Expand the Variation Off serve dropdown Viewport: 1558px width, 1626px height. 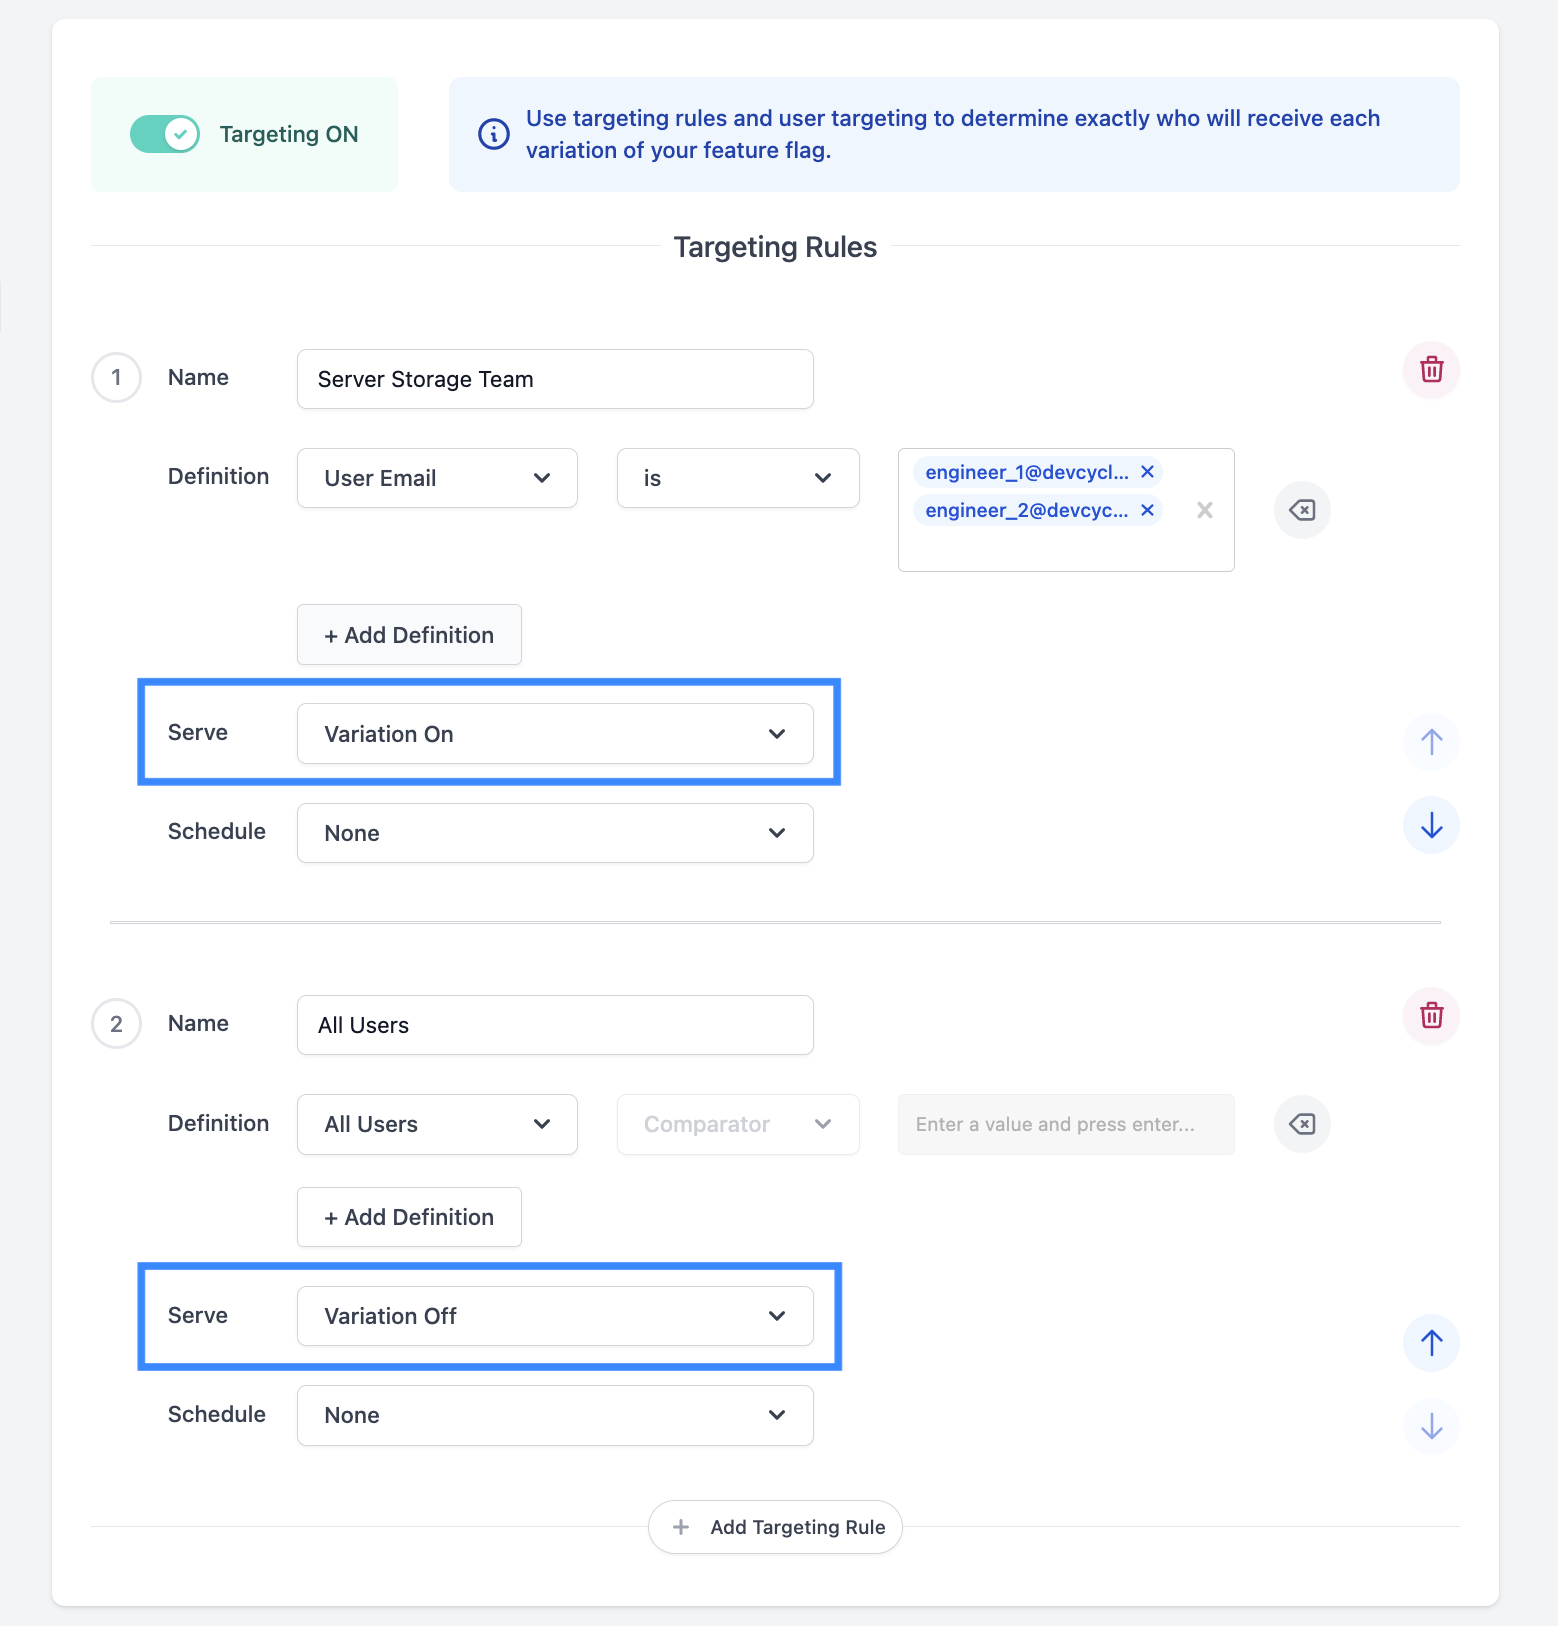(x=555, y=1316)
